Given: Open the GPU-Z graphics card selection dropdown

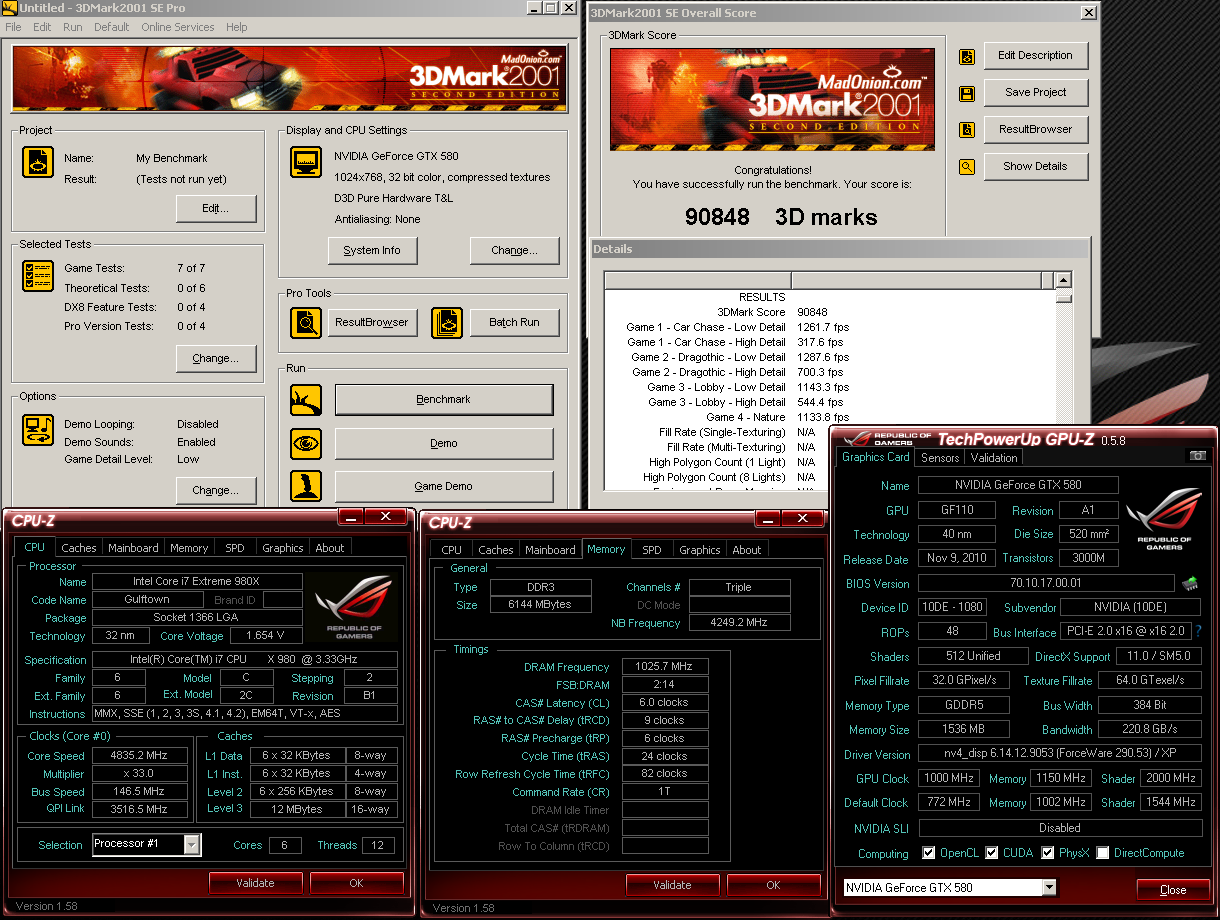Looking at the screenshot, I should [1049, 887].
